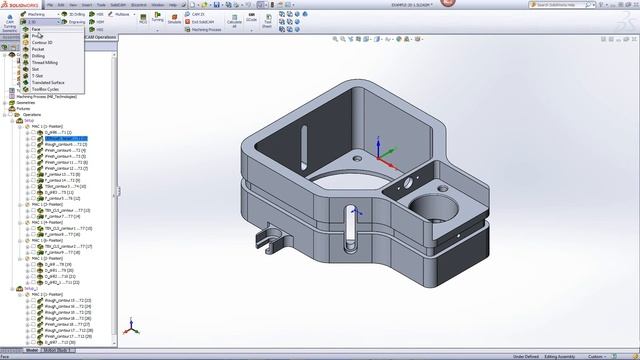
Task: Tick the checkbox of F_contour5 operation [12]
Action: [x=33, y=198]
